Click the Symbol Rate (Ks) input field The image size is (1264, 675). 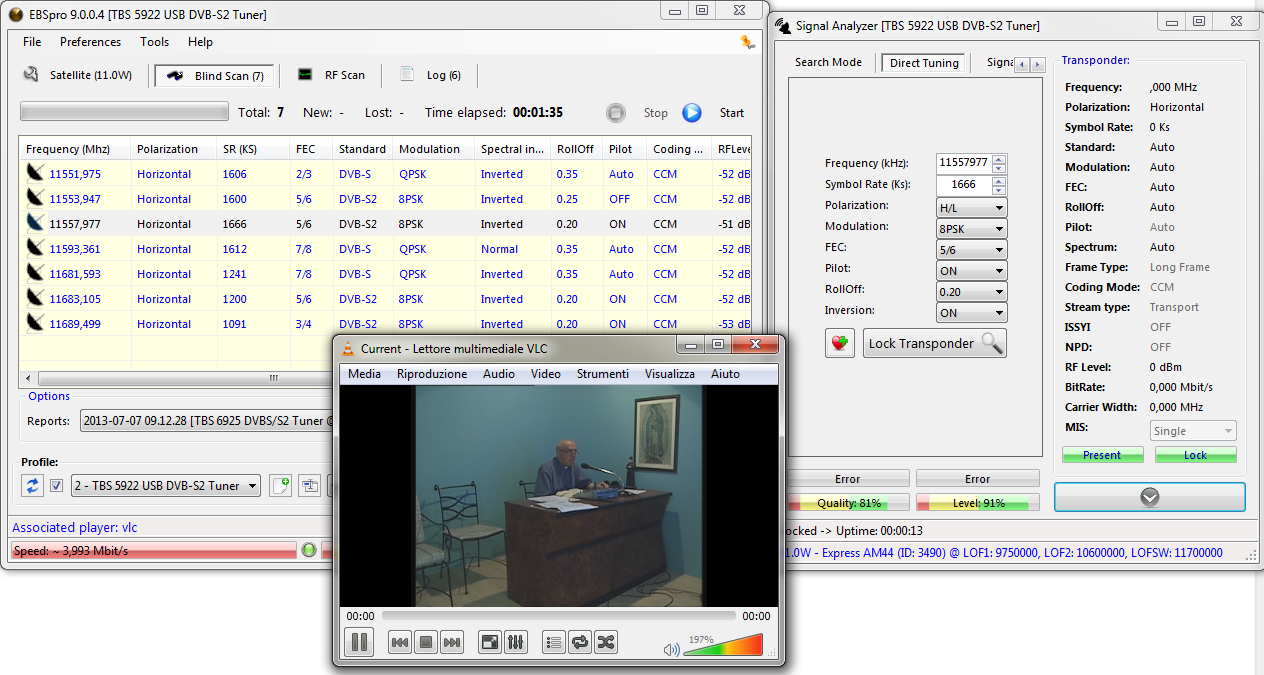click(x=964, y=184)
